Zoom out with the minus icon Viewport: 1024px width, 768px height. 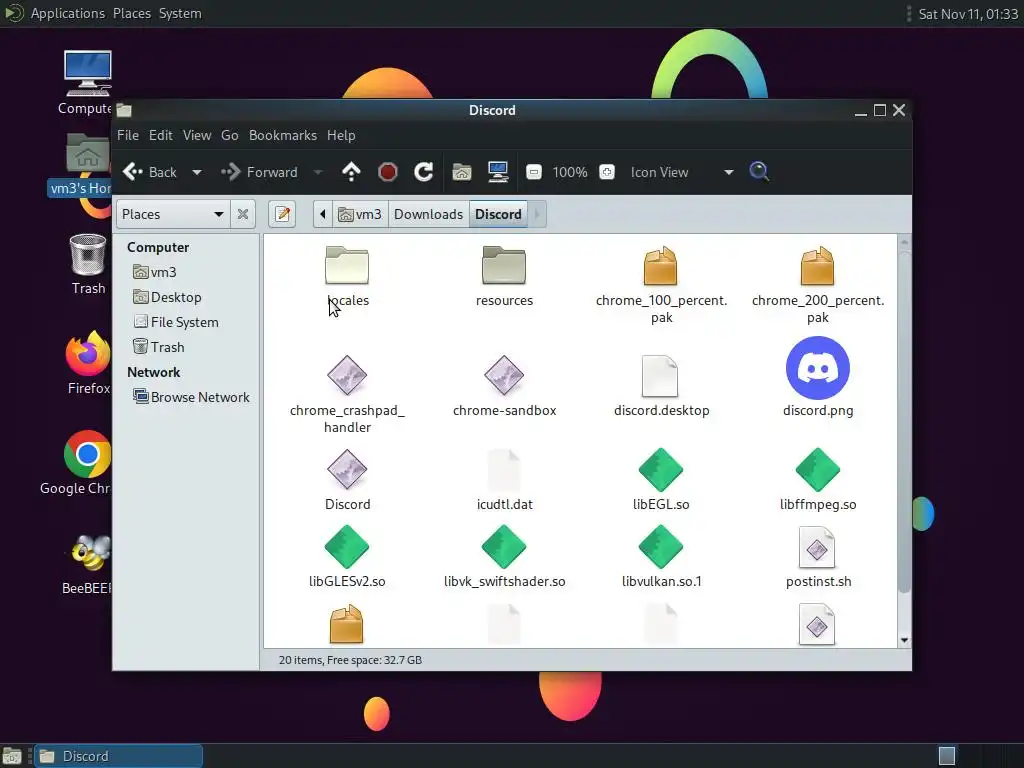tap(534, 172)
